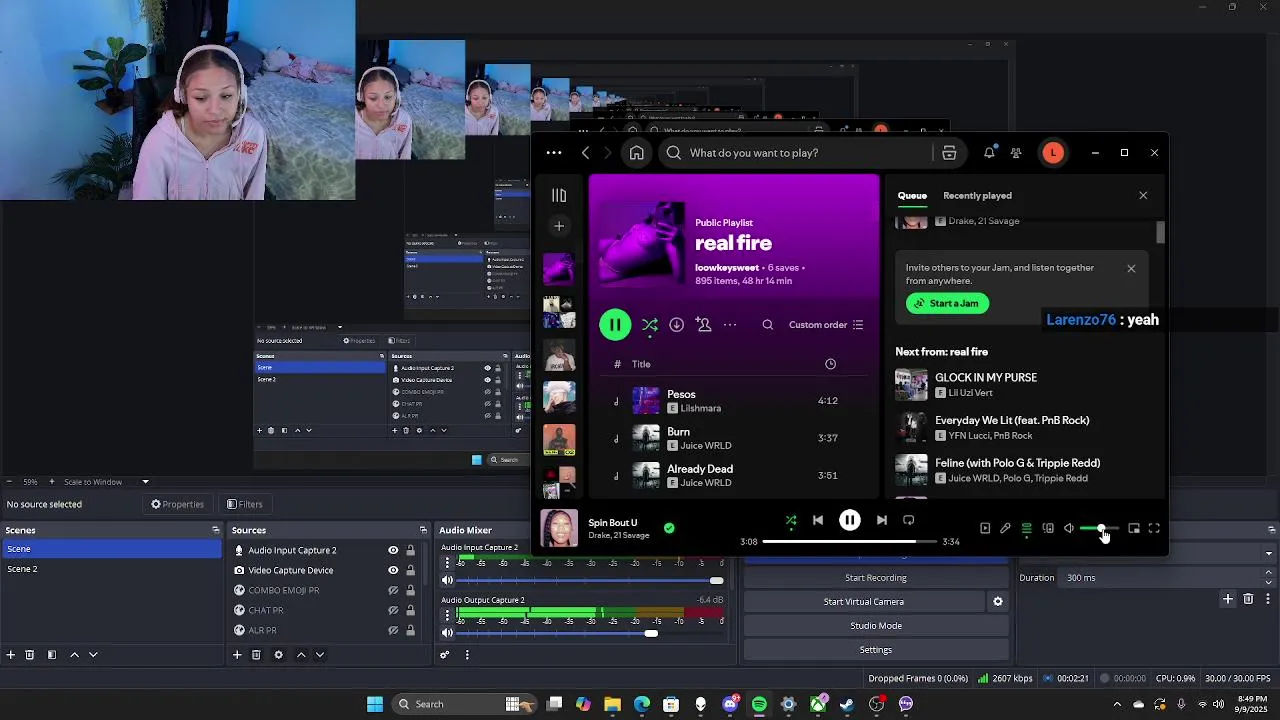
Task: Go to previous track in Spotify player
Action: [818, 520]
